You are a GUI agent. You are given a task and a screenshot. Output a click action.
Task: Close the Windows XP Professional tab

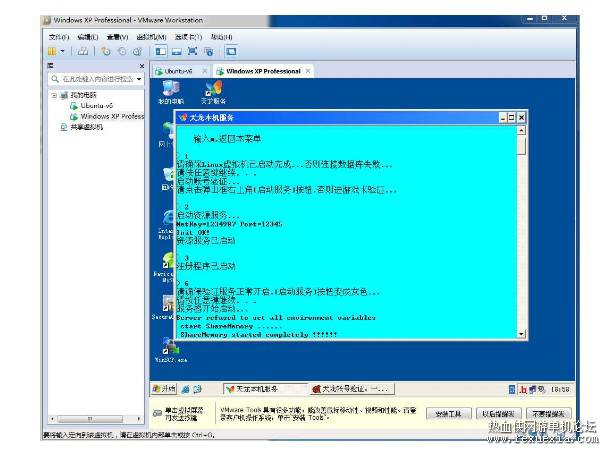pos(308,71)
